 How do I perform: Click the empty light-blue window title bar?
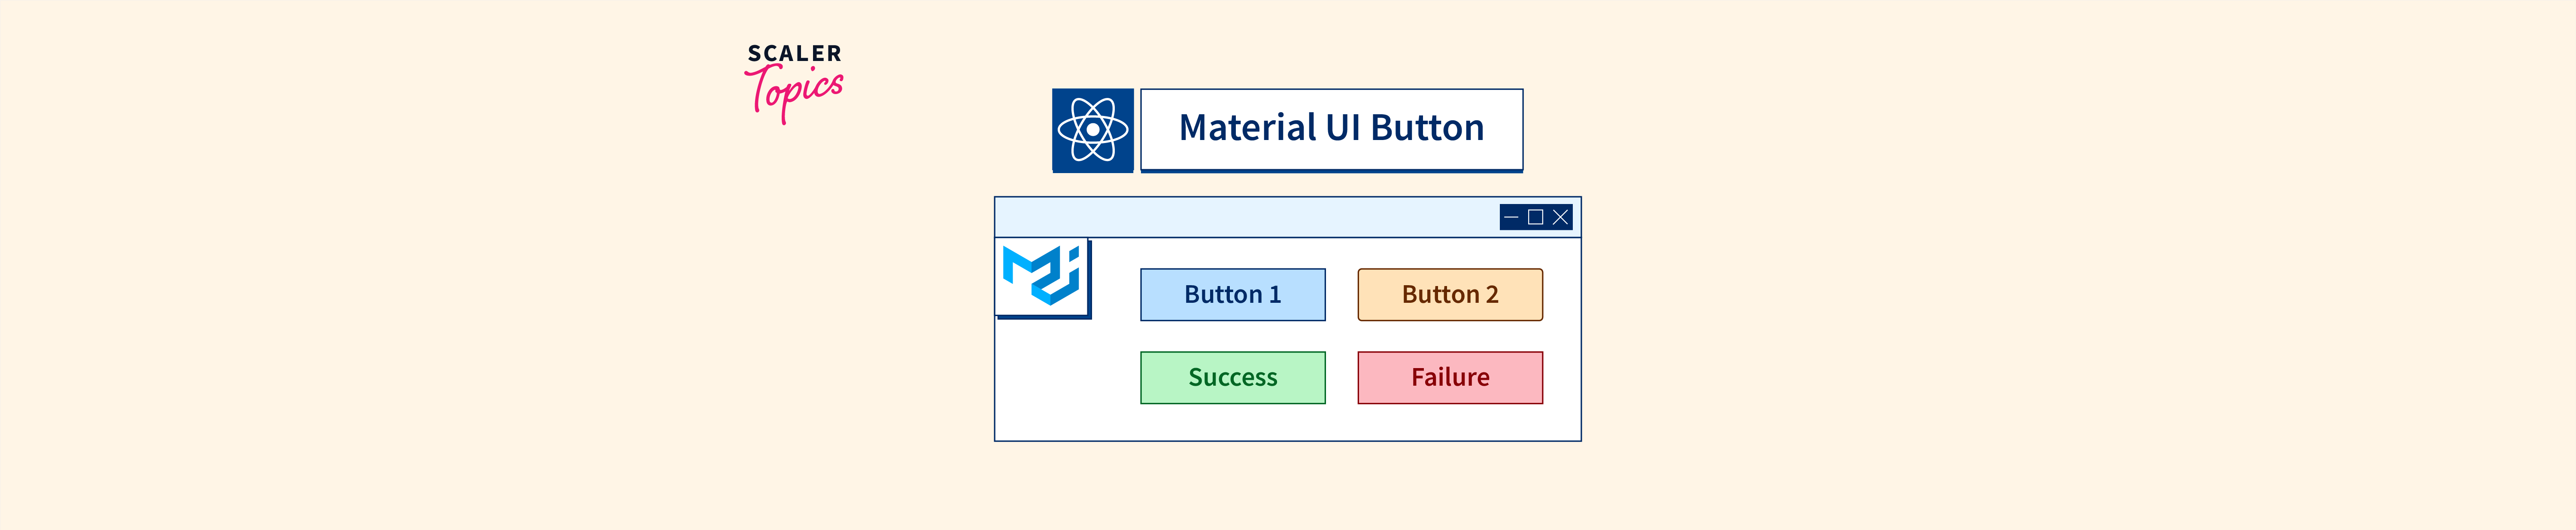click(1240, 217)
